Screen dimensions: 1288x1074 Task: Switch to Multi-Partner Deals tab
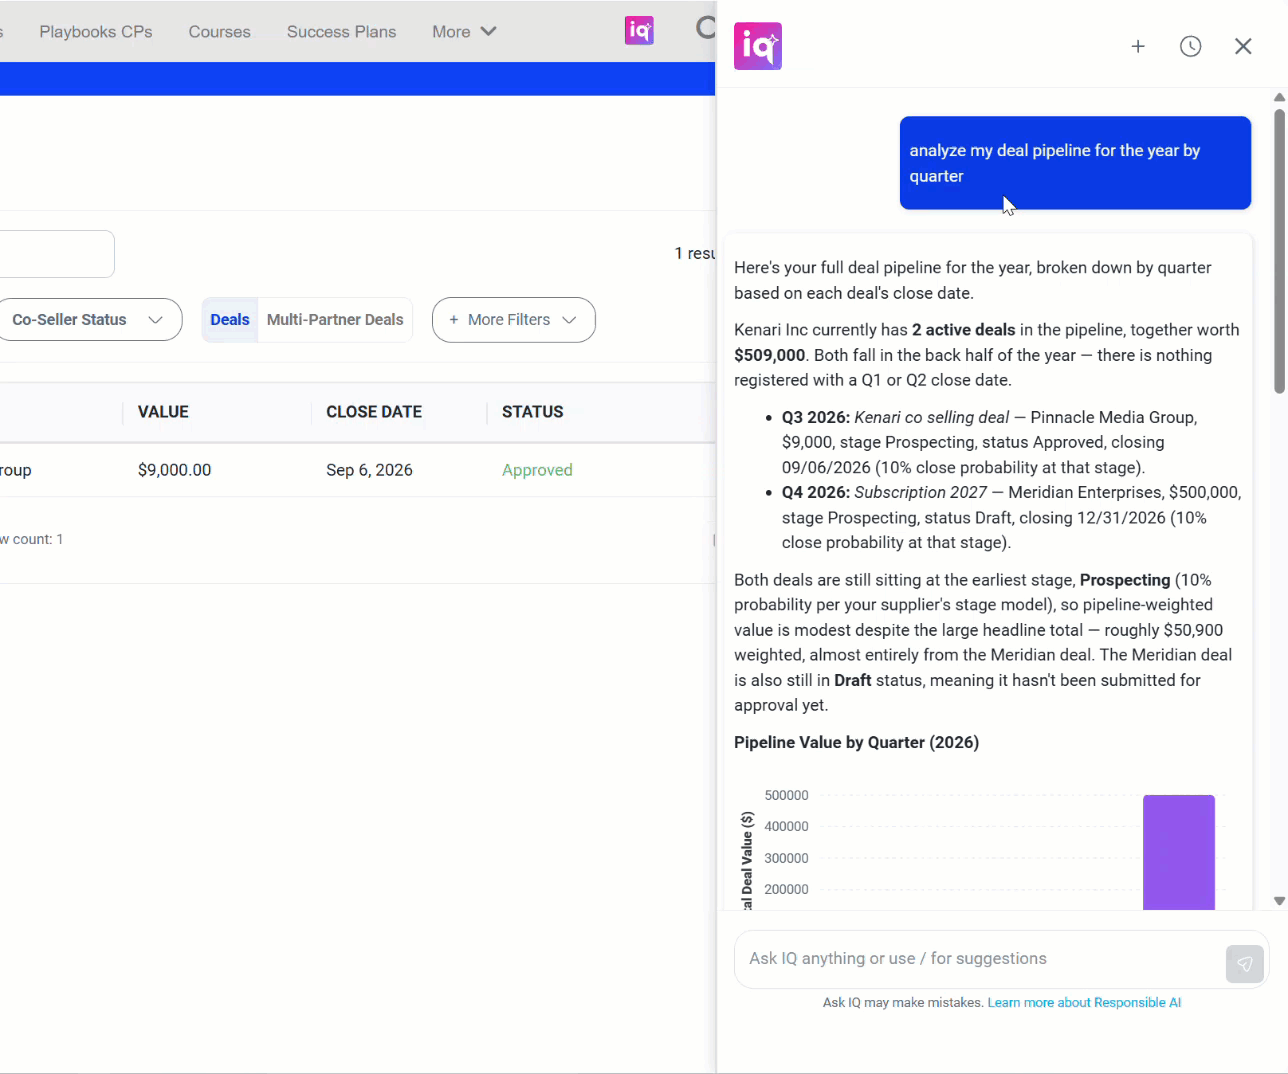tap(335, 320)
